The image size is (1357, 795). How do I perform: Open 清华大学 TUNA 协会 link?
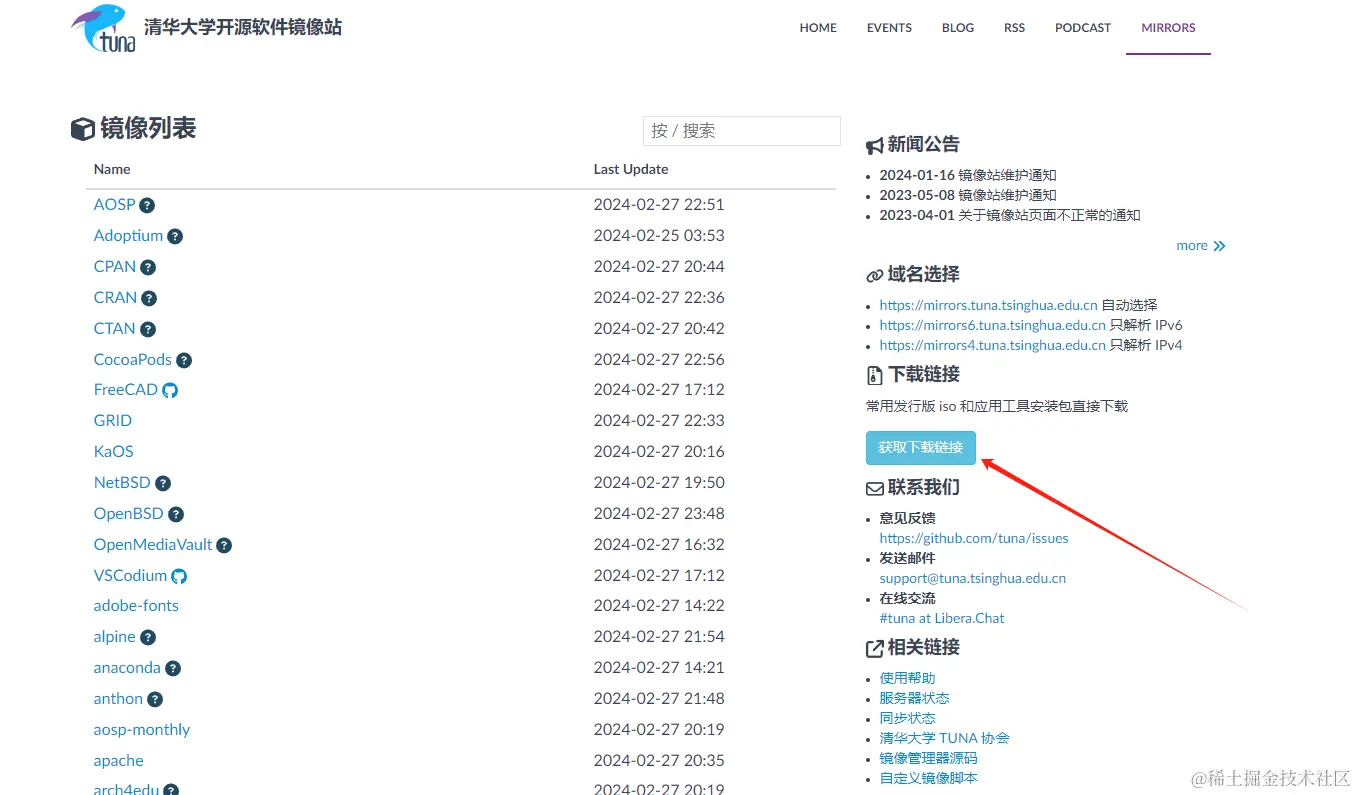coord(945,738)
